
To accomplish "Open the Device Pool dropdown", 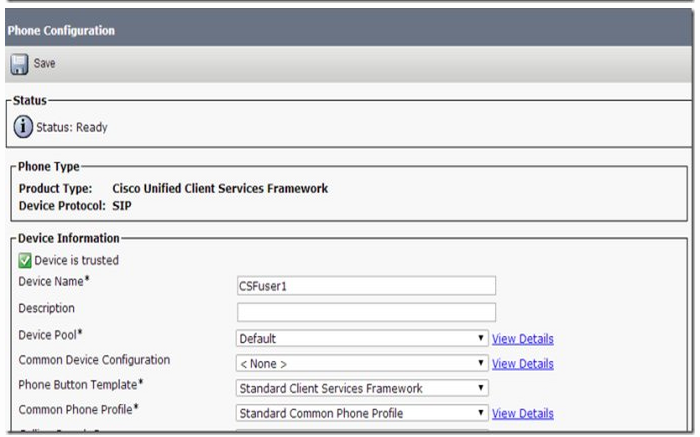I will coord(362,338).
